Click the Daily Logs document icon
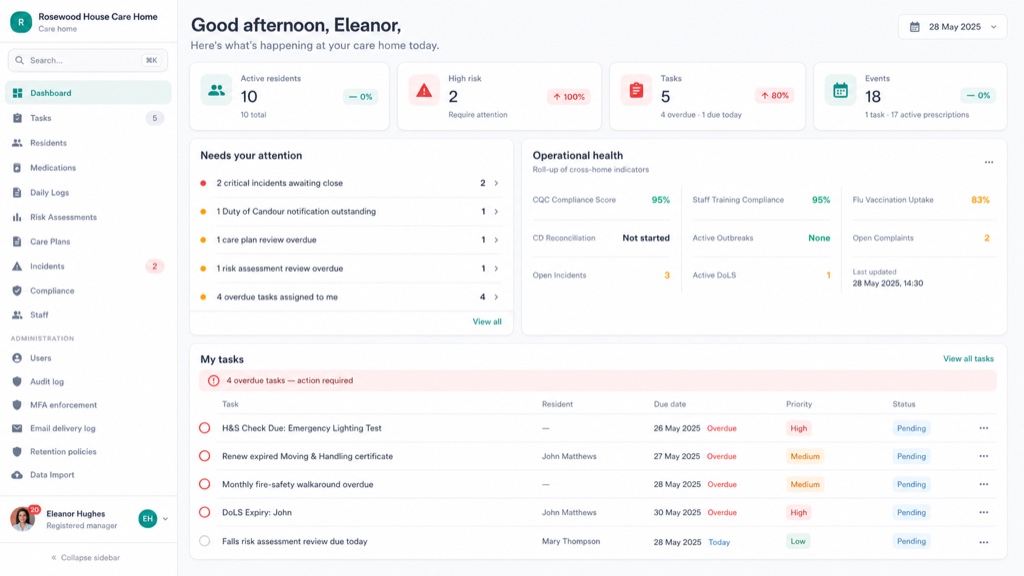1024x576 pixels. [18, 193]
